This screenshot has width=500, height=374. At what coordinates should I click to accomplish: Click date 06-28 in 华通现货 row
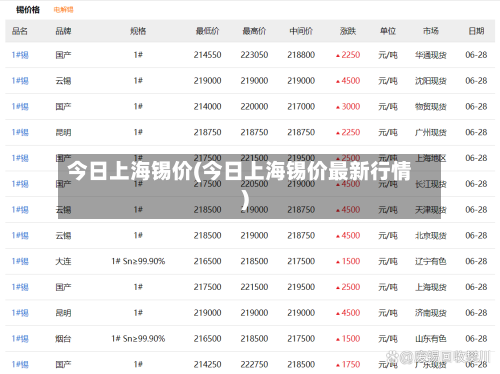476,55
